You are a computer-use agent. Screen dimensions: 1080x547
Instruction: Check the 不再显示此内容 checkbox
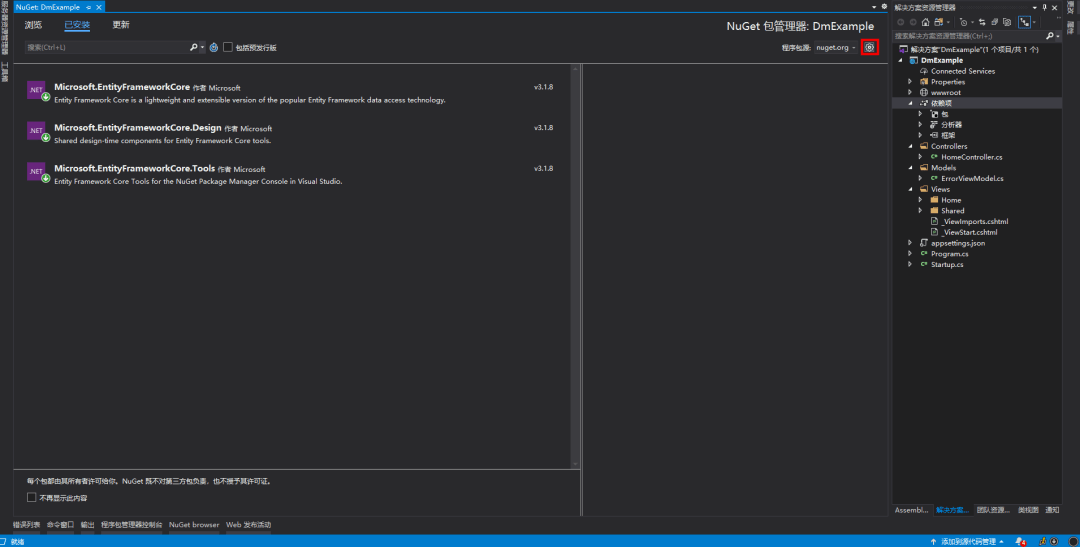point(32,497)
